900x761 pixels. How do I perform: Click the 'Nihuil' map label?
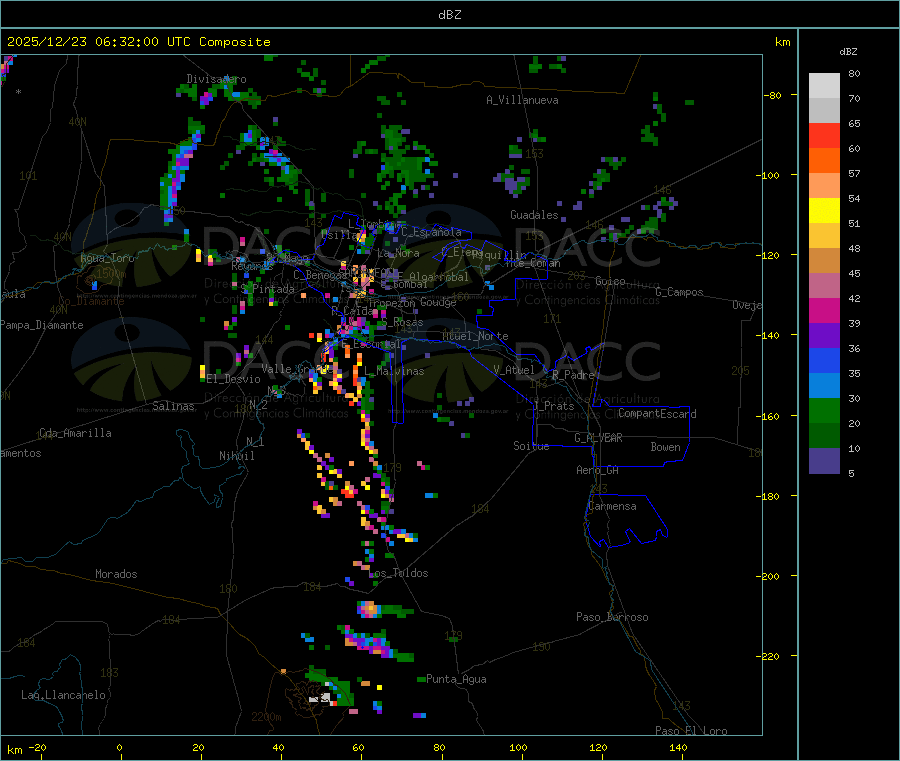coord(237,456)
